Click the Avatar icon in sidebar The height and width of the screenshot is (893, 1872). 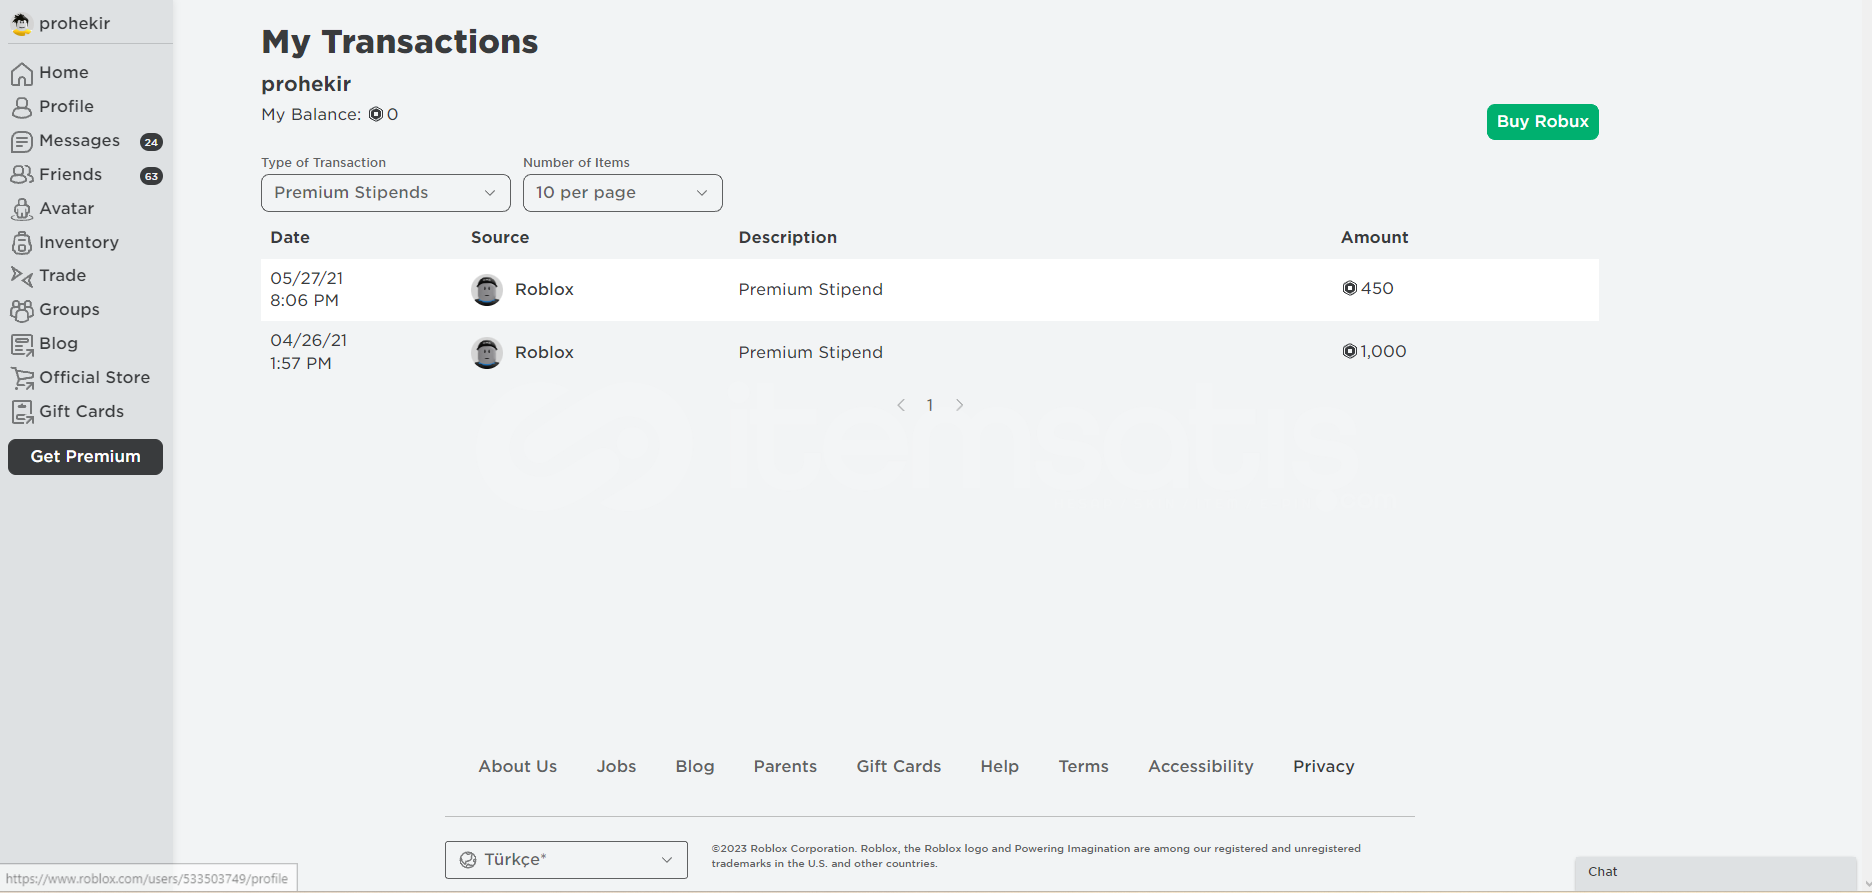[22, 209]
